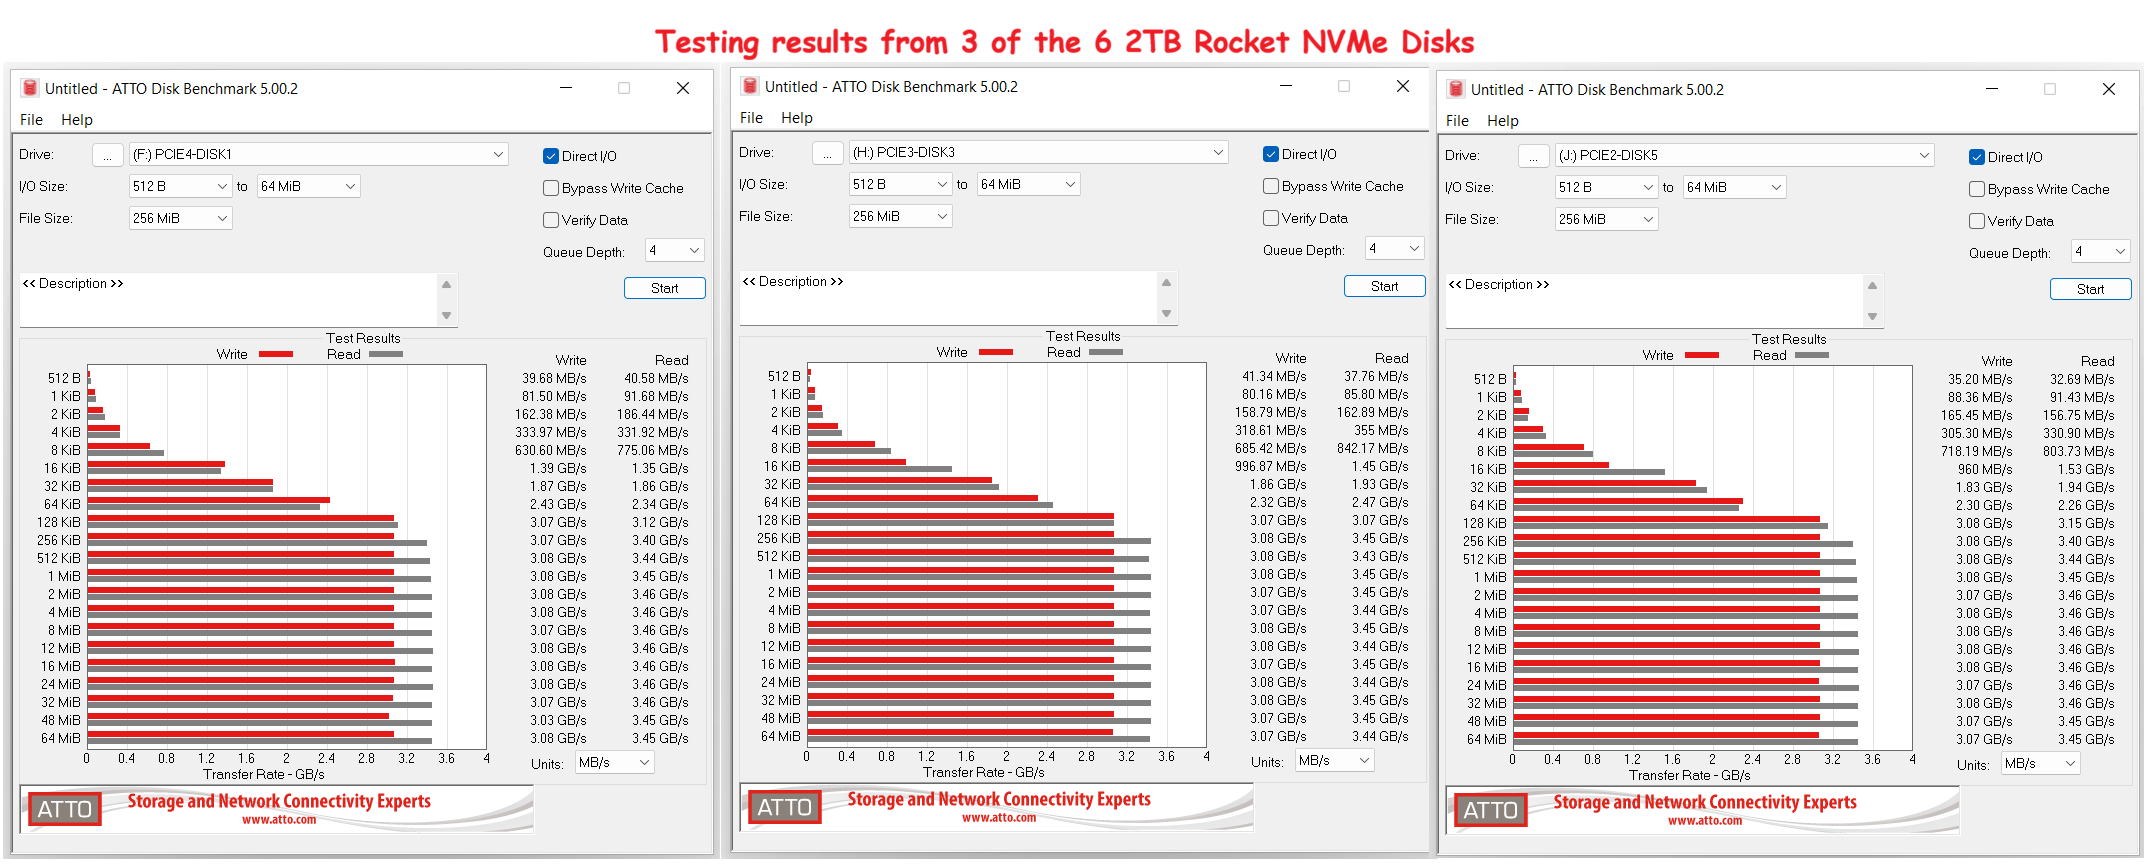Viewport: 2150px width, 867px height.
Task: Click the ATTO logo in PCIE2-DISK5 window banner
Action: [x=1491, y=810]
